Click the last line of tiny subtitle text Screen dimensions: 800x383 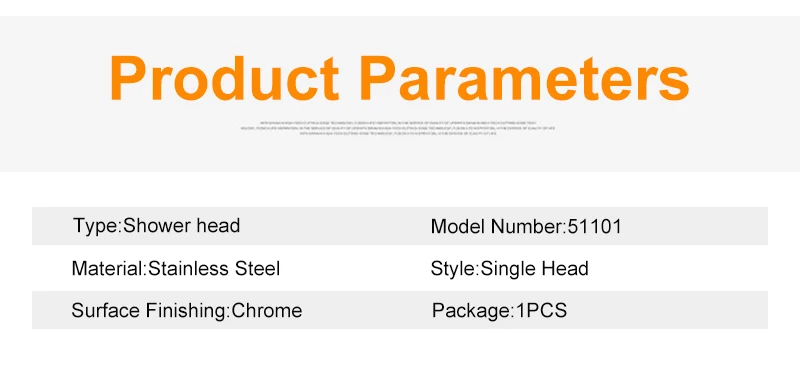[x=398, y=133]
